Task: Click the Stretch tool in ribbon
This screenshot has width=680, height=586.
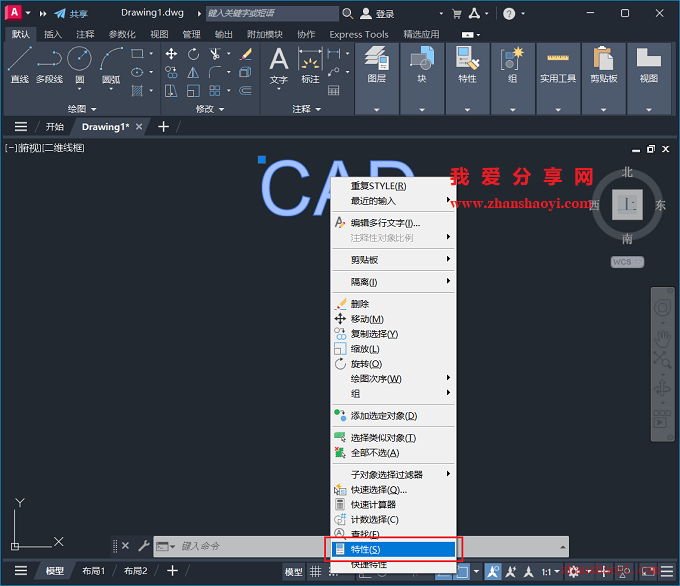Action: pos(171,91)
